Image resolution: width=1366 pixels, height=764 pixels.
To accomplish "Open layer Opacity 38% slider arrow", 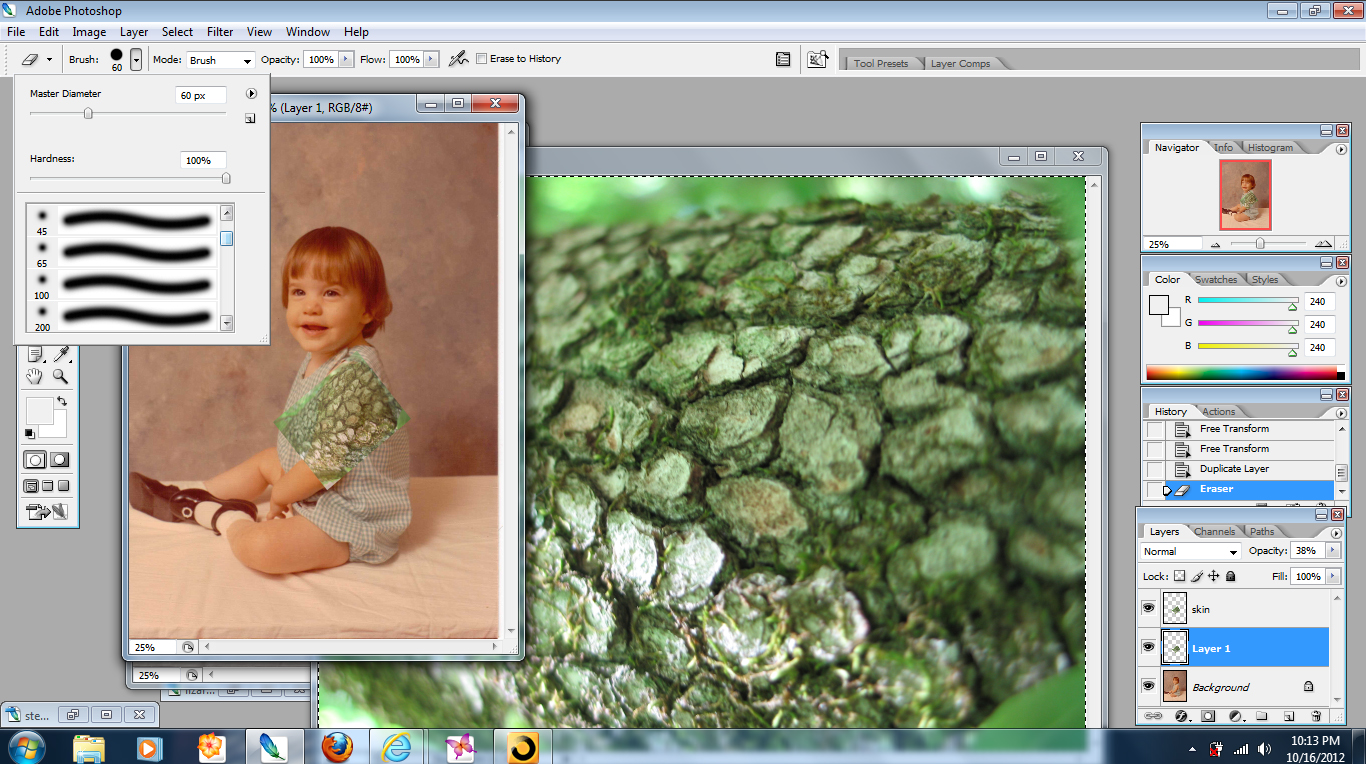I will (1331, 550).
